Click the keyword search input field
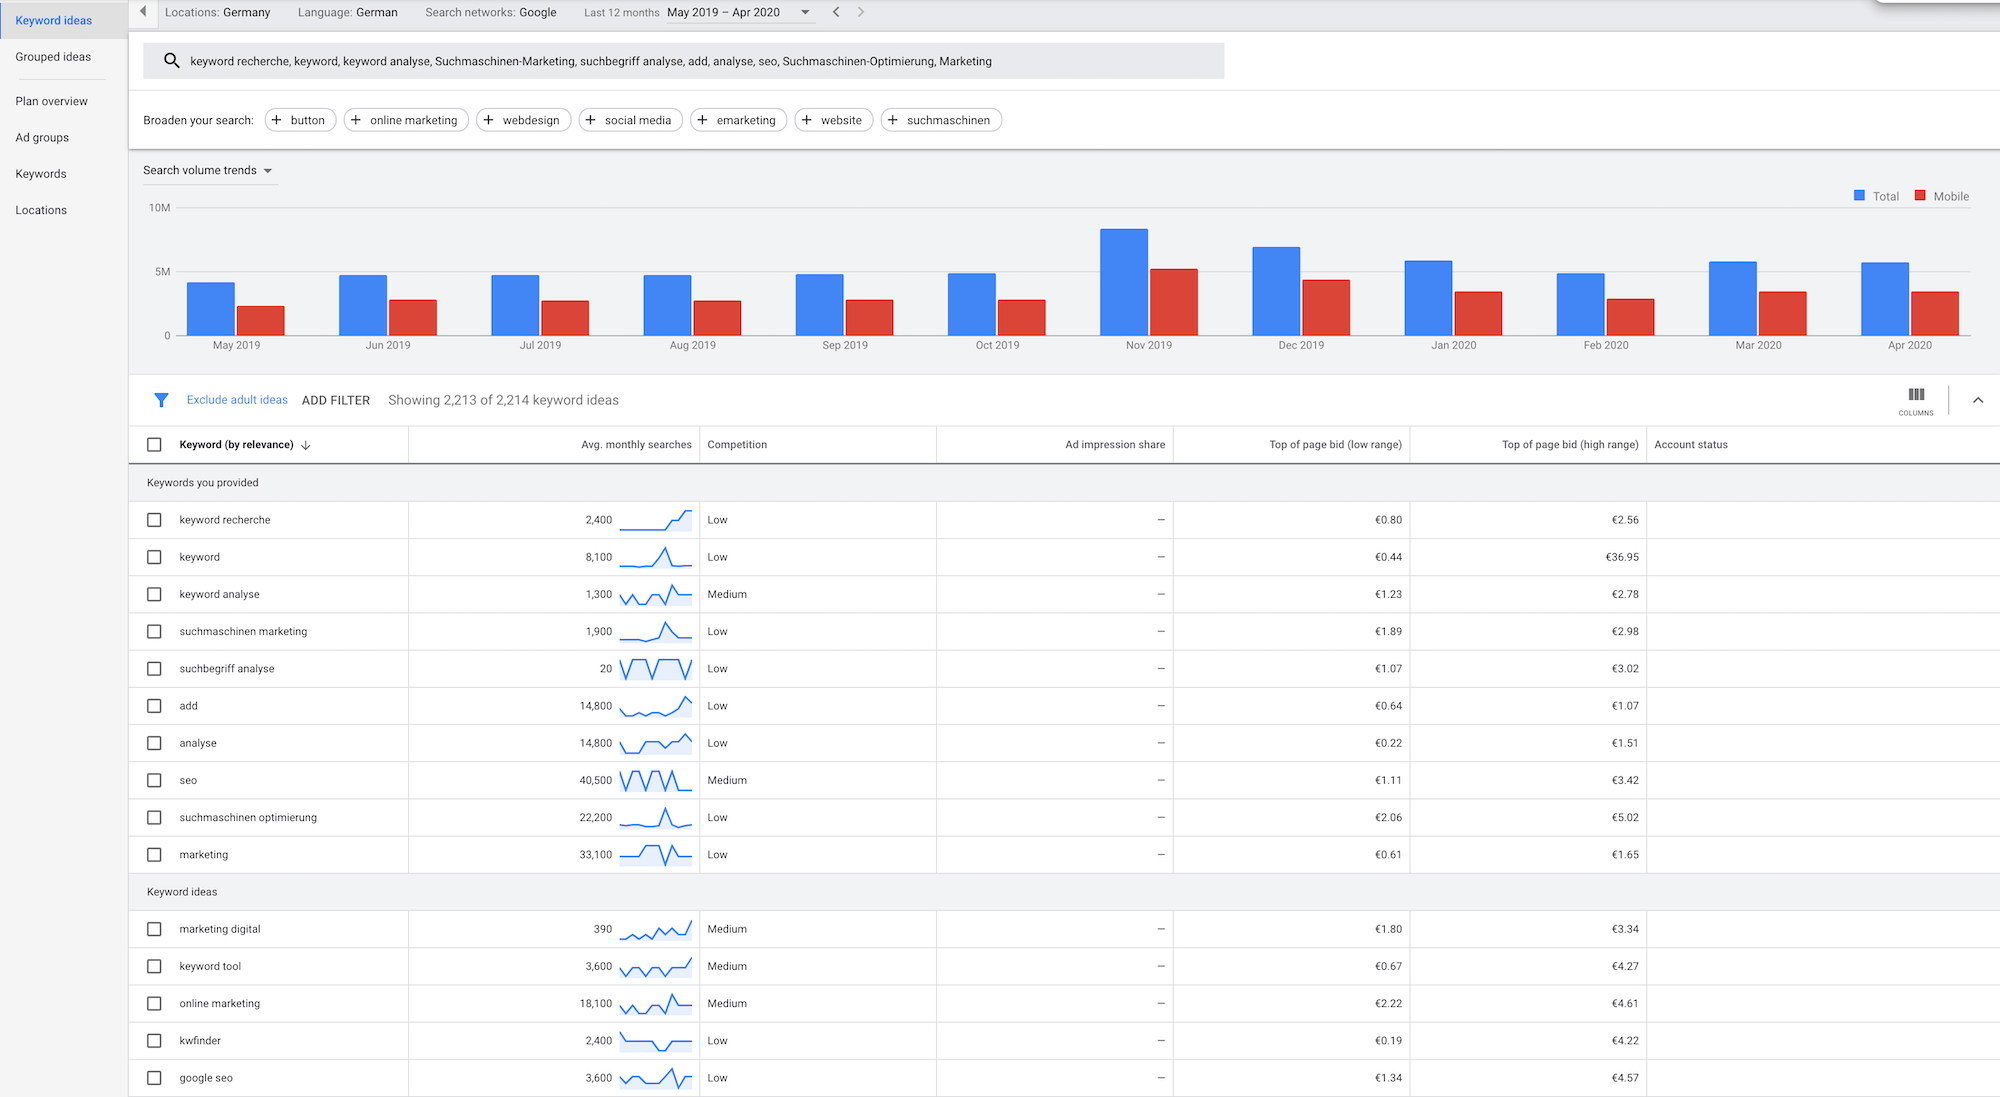2000x1097 pixels. click(x=684, y=61)
